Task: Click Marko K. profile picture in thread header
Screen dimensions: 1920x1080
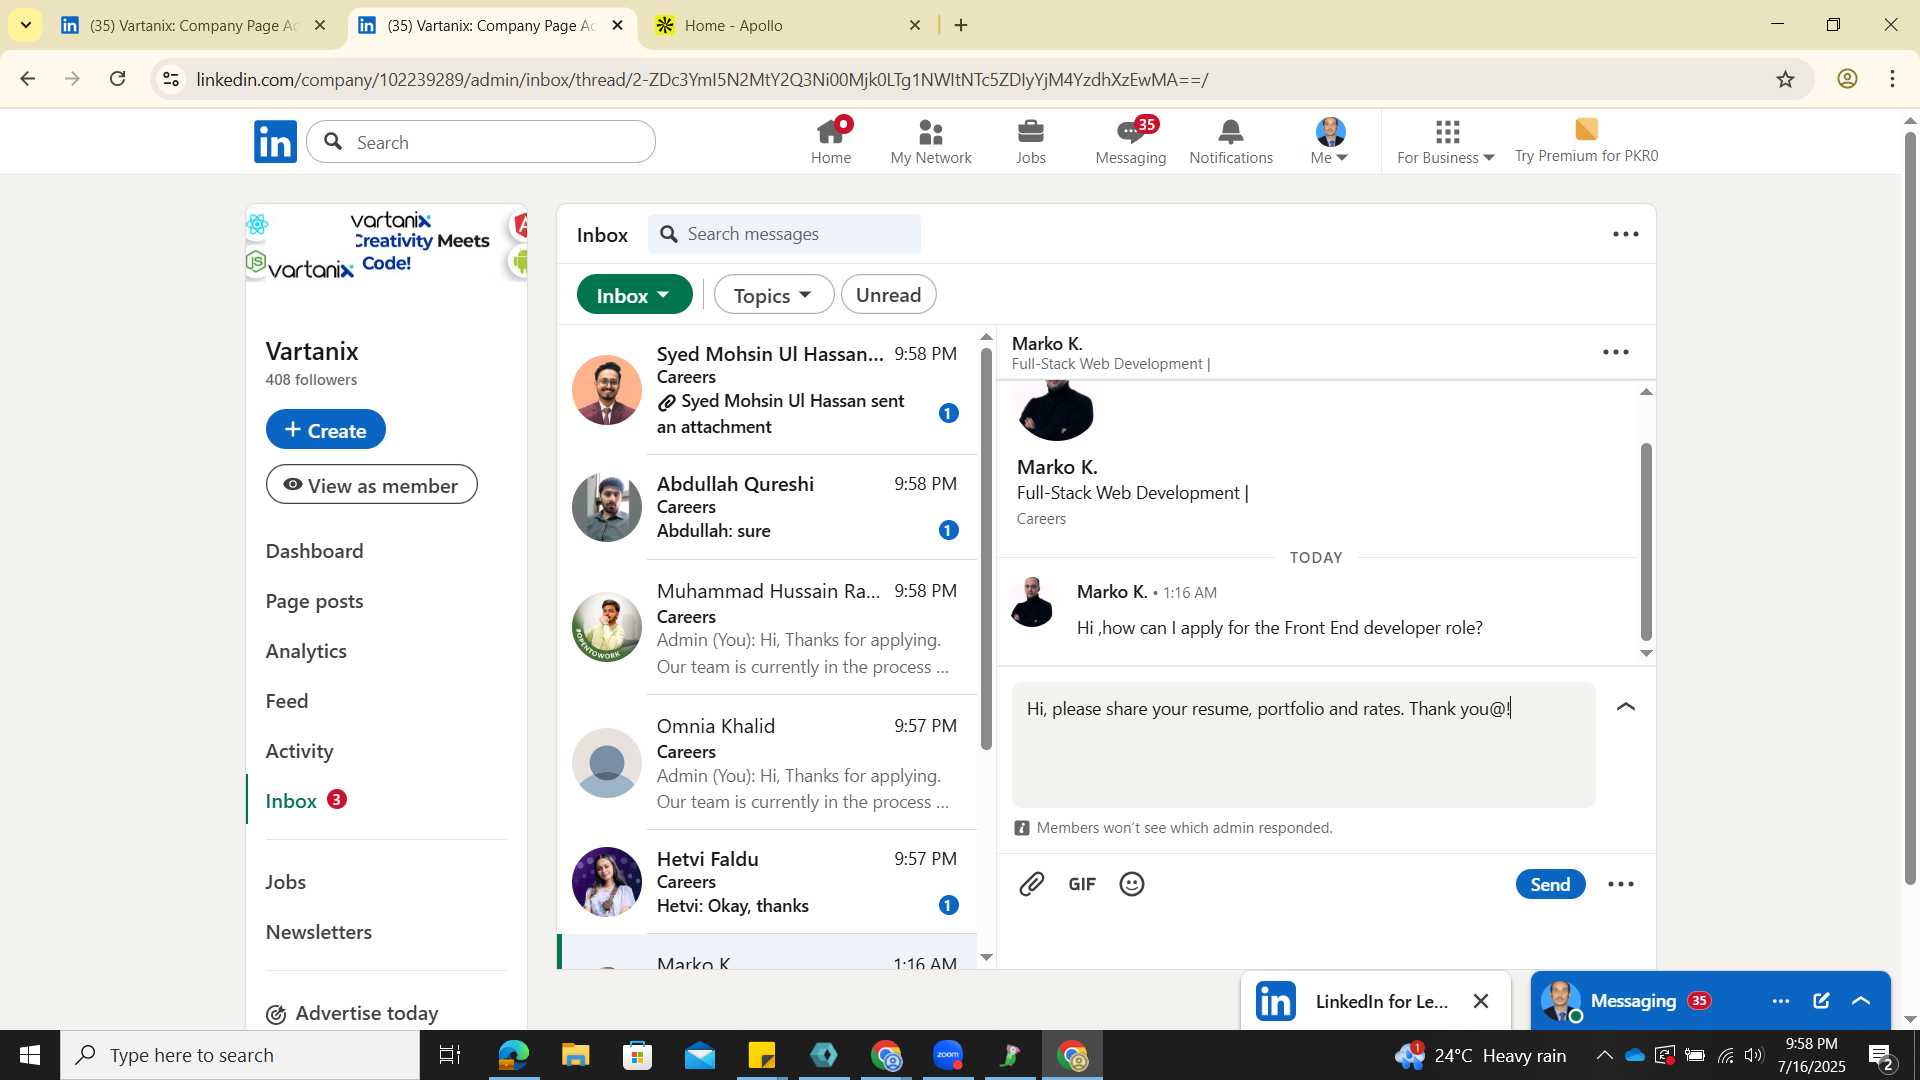Action: click(1056, 412)
